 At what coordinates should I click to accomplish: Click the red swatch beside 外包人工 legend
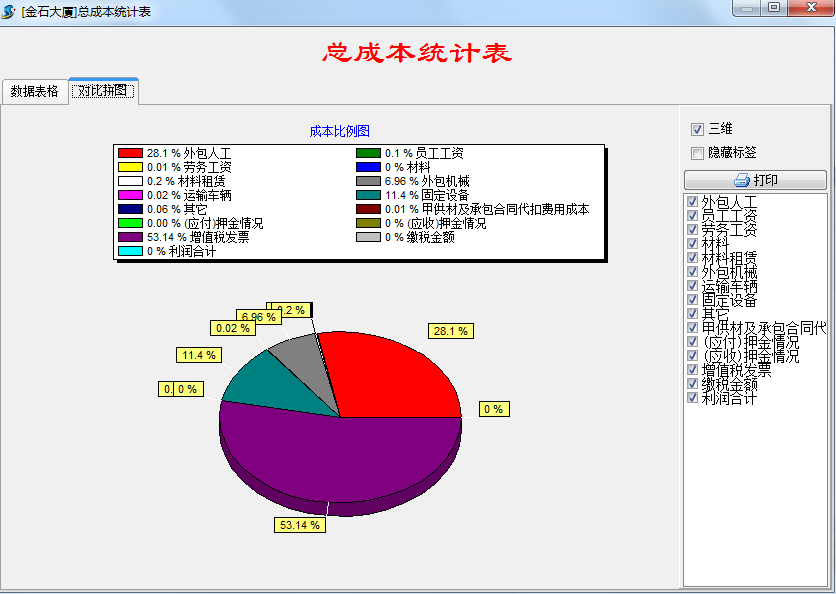(129, 151)
